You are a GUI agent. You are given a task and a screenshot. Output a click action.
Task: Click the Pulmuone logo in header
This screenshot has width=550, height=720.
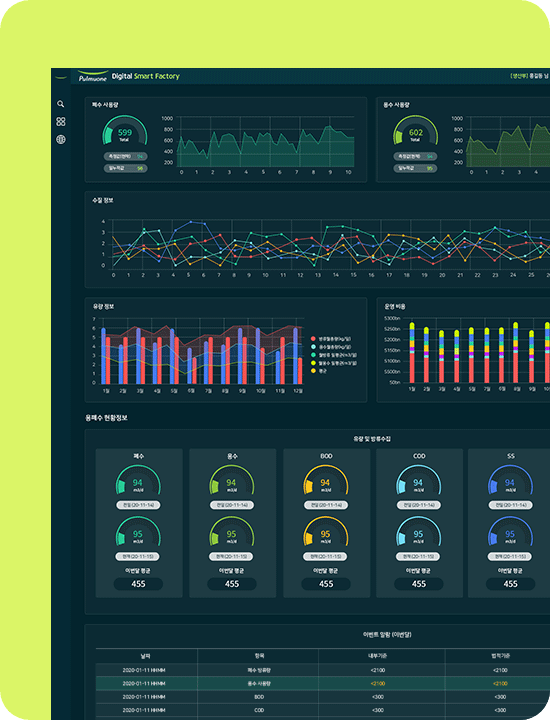[x=93, y=76]
